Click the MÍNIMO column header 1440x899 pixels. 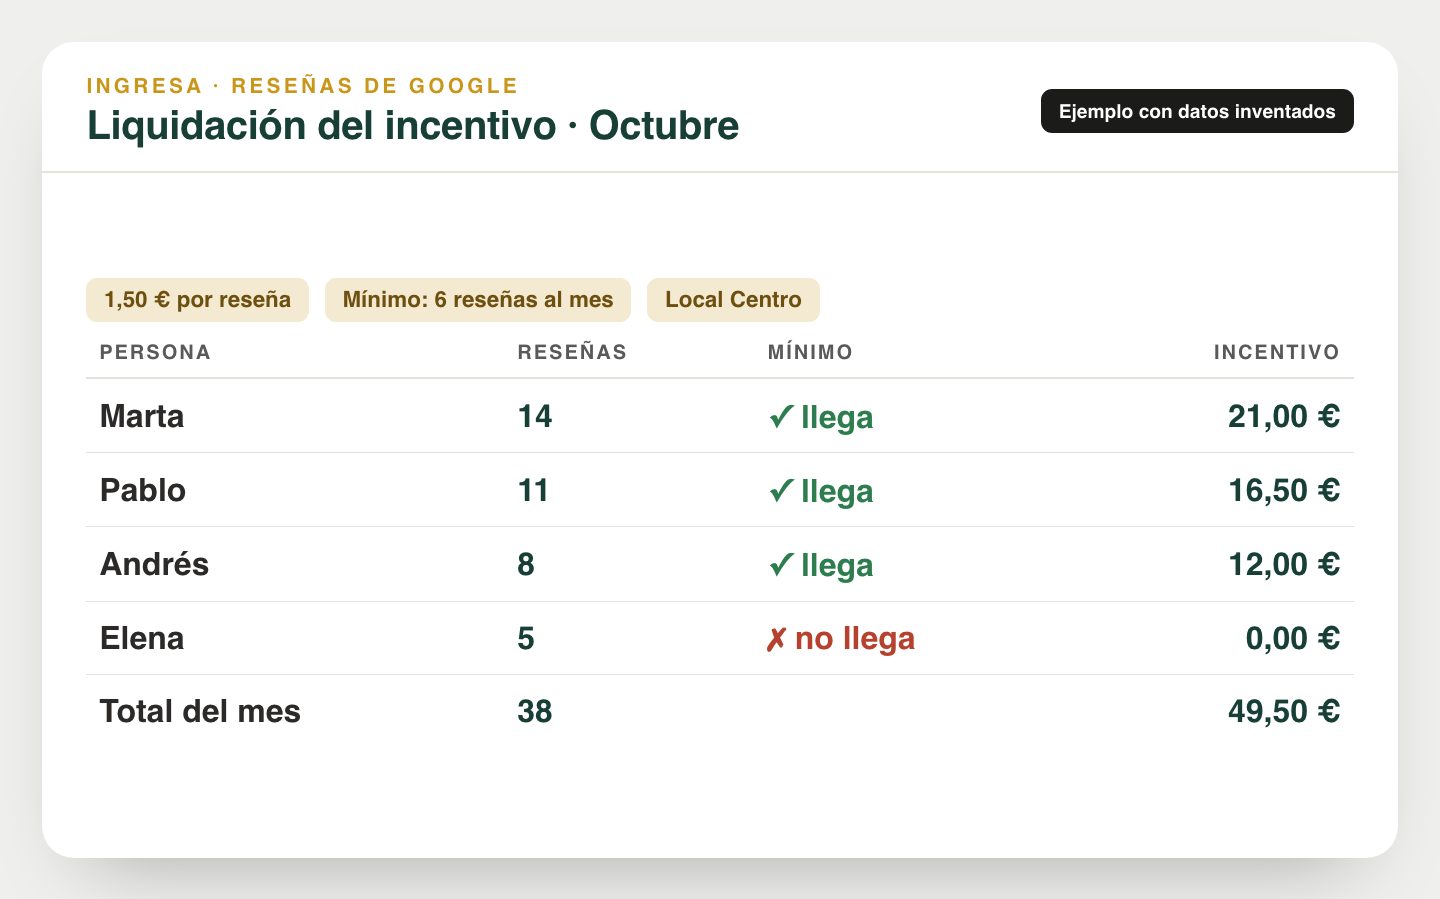pyautogui.click(x=810, y=352)
